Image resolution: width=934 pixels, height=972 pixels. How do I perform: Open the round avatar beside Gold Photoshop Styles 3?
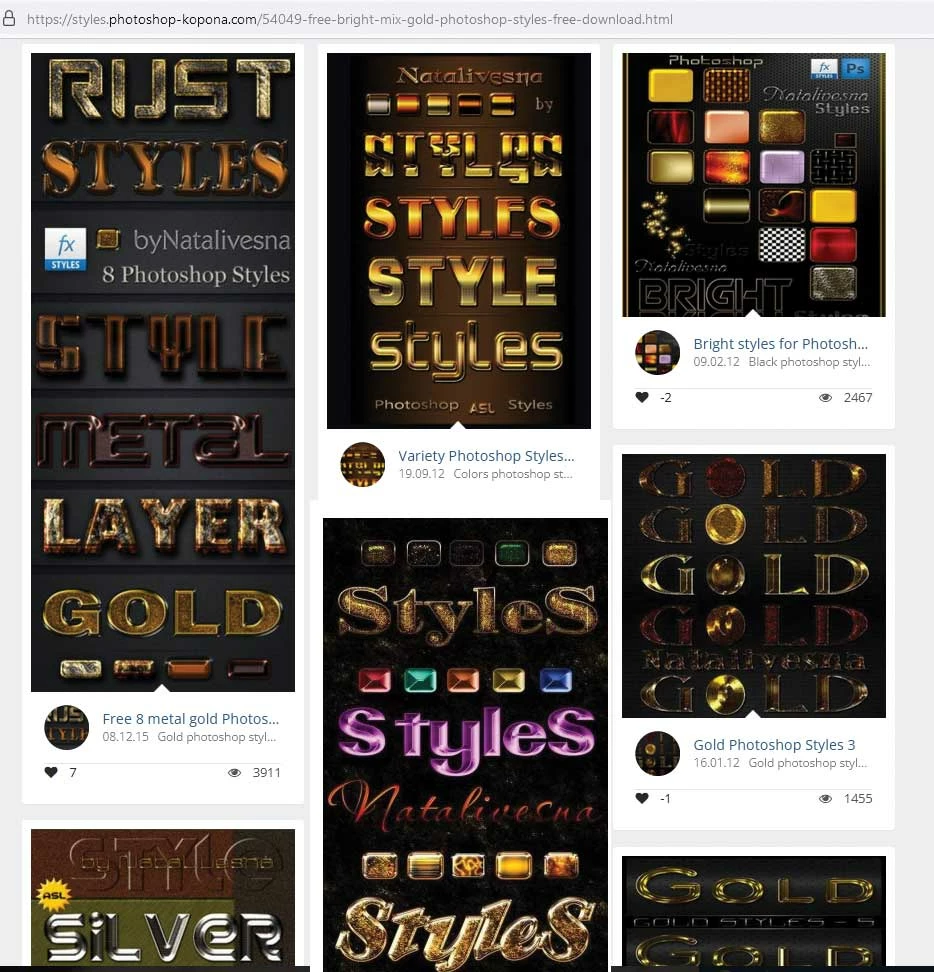(x=658, y=753)
